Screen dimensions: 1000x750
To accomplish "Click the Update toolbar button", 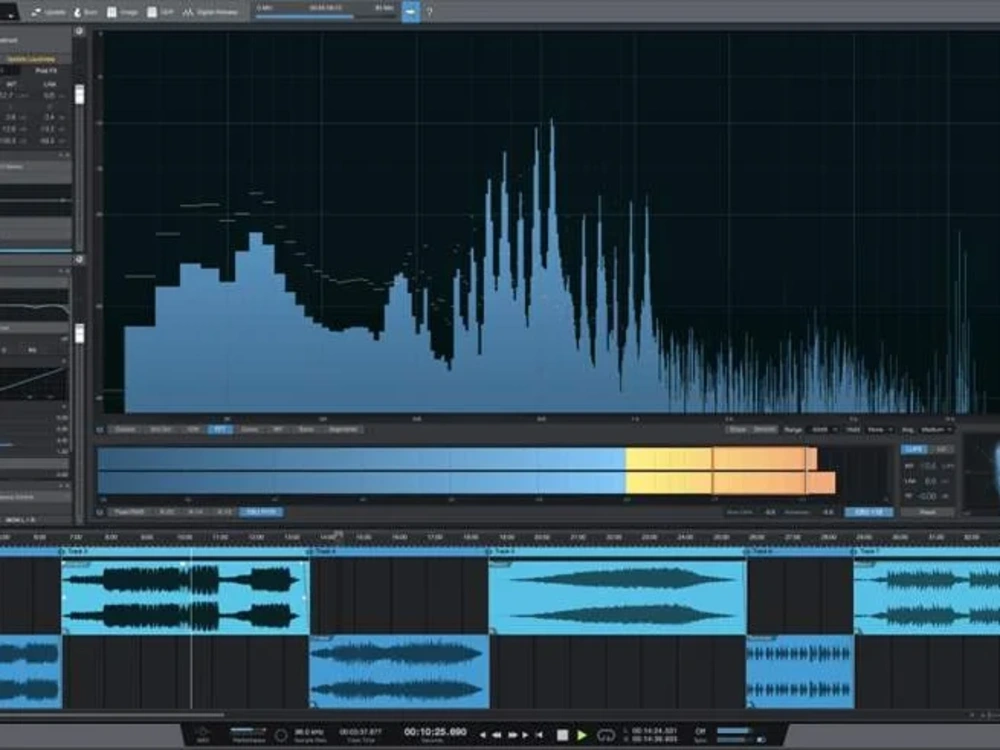I will (x=48, y=12).
